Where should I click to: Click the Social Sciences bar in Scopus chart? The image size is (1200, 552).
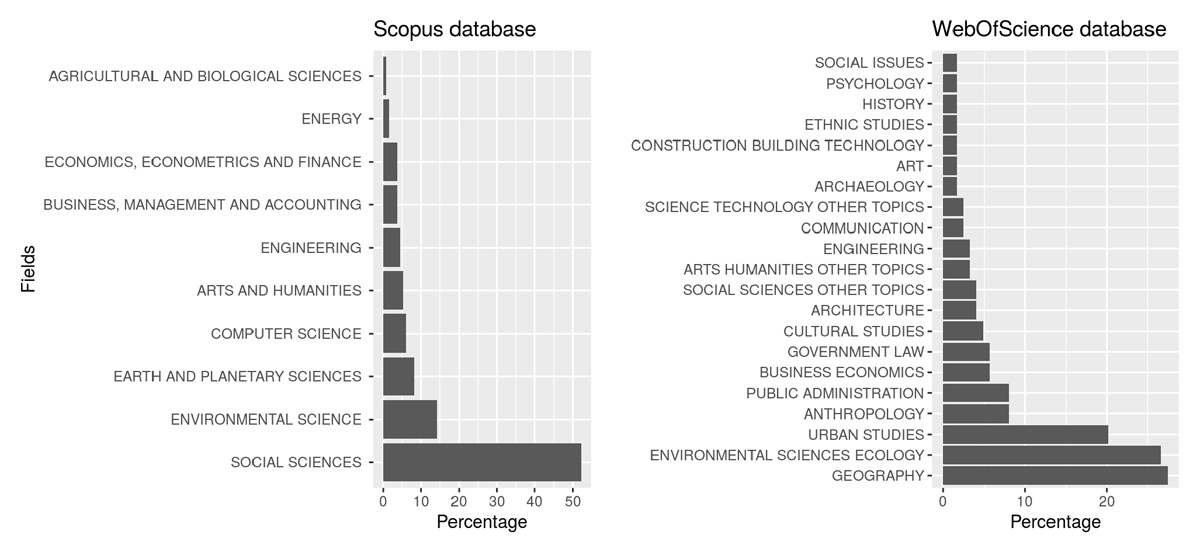481,462
